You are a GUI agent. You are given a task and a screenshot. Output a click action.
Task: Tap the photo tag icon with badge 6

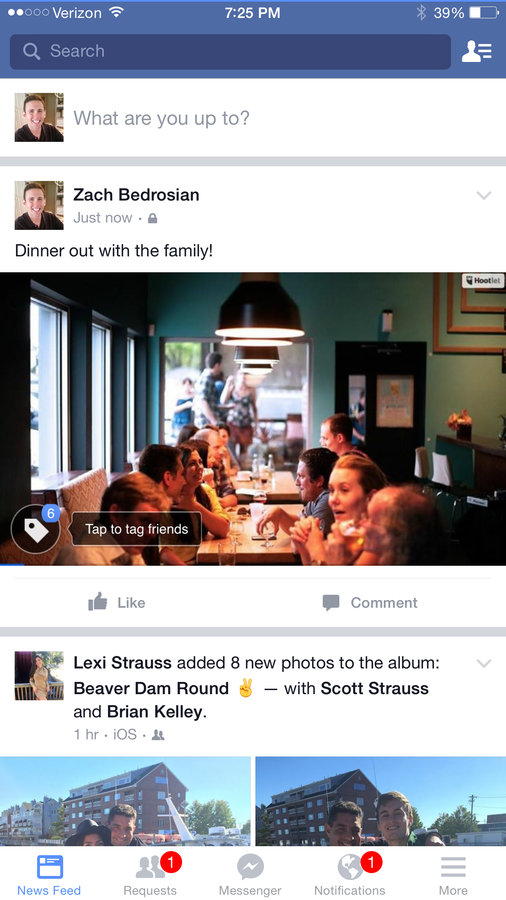click(36, 529)
